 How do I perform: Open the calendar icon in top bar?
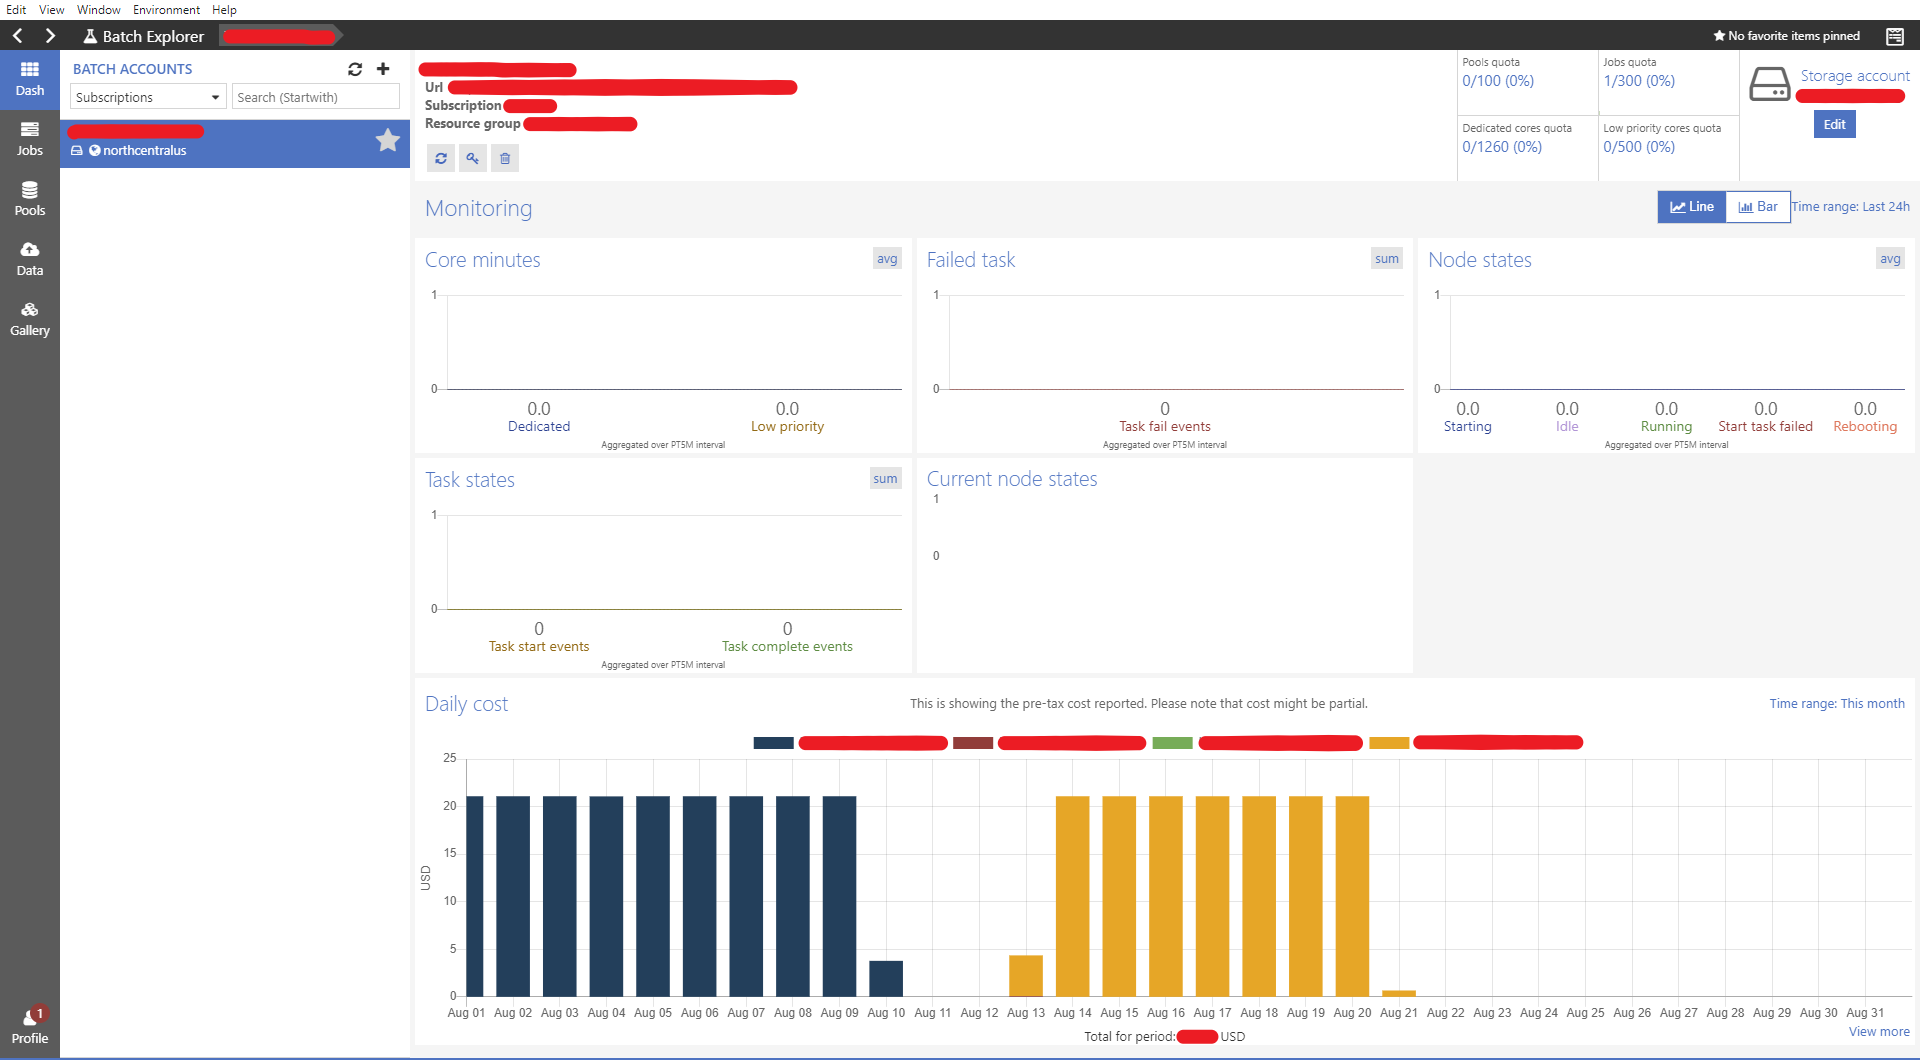(1894, 36)
